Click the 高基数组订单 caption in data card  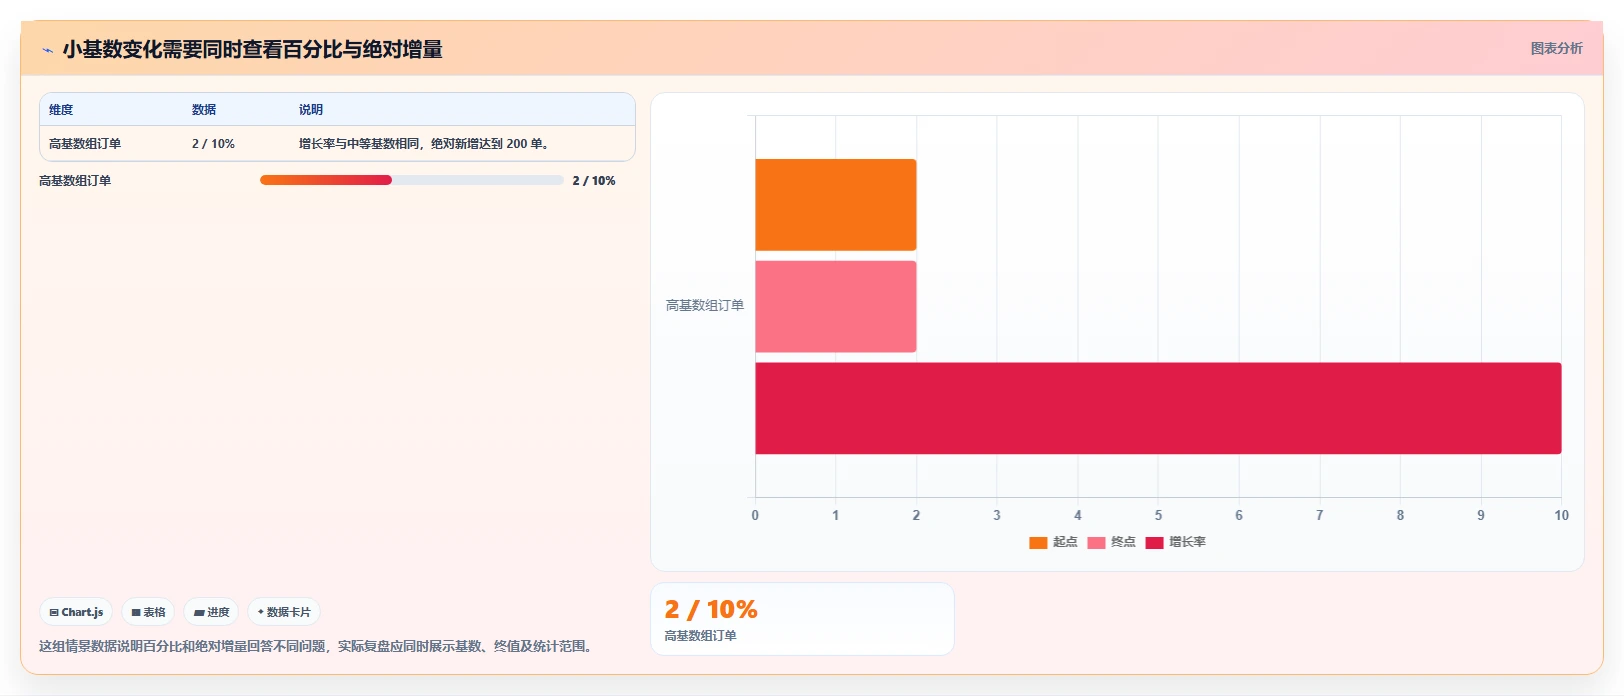[x=701, y=636]
